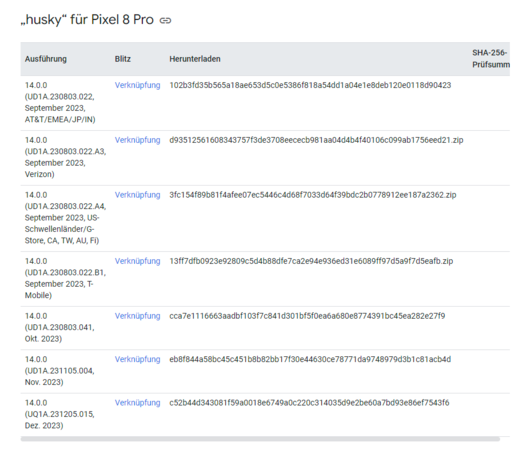This screenshot has width=519, height=450.
Task: Click the cca7e1116663aadb... download entry
Action: [x=307, y=316]
